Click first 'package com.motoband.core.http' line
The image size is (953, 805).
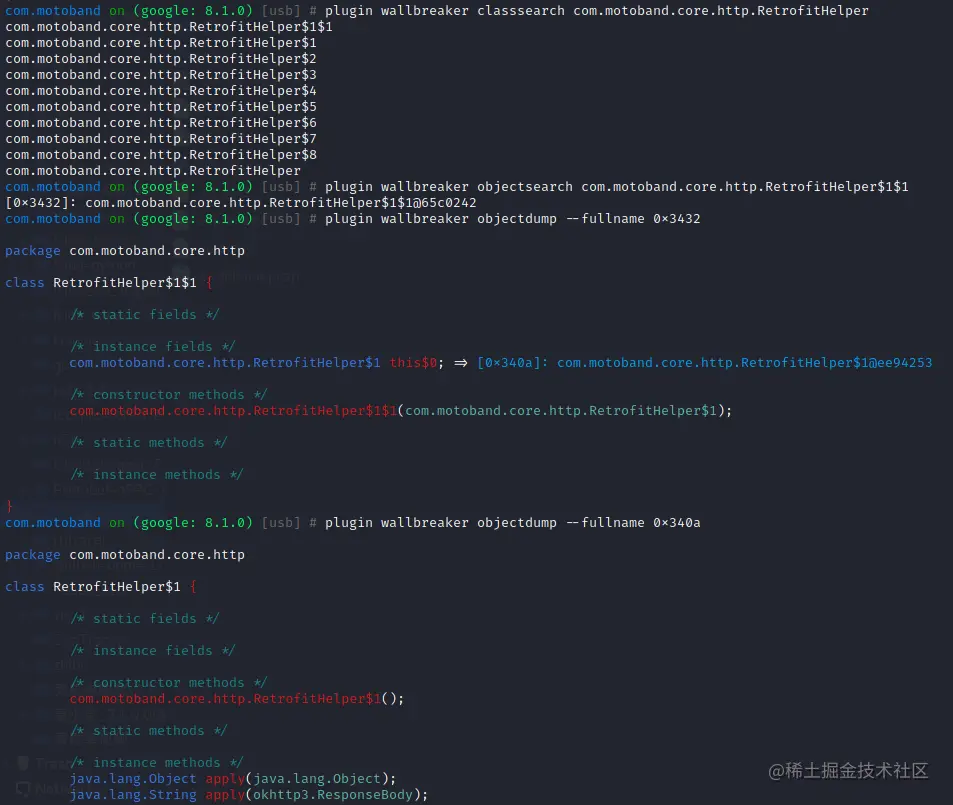[125, 251]
